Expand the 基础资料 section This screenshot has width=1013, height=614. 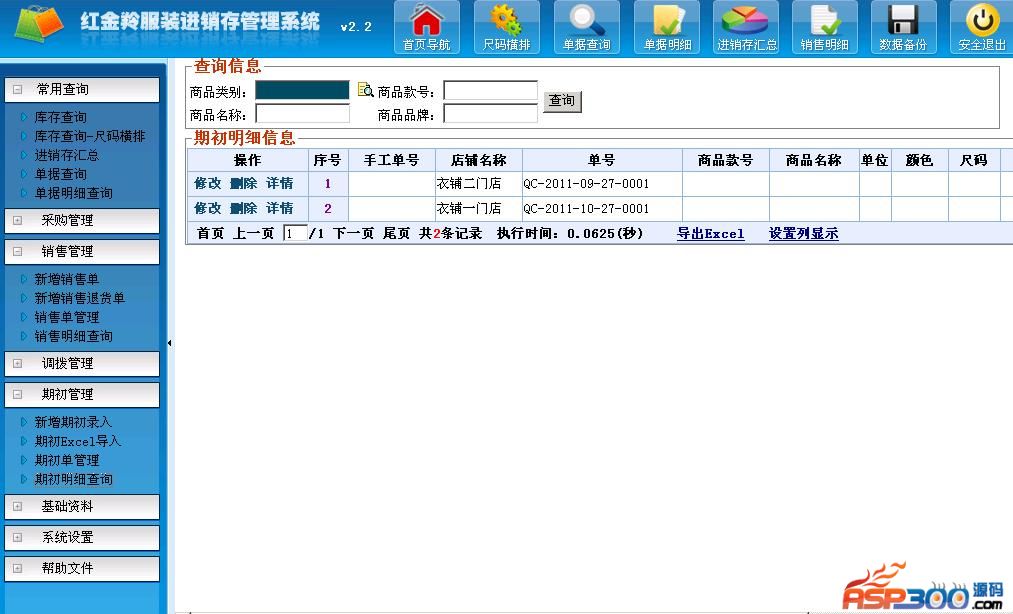[81, 506]
